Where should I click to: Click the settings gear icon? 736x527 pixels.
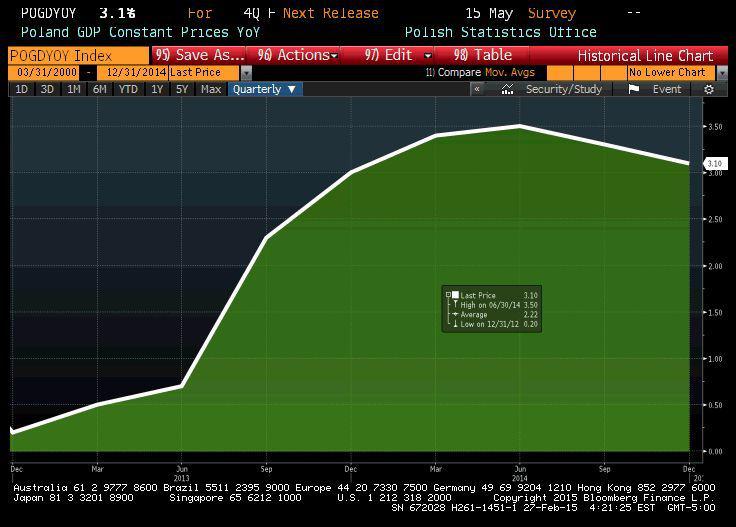click(709, 89)
